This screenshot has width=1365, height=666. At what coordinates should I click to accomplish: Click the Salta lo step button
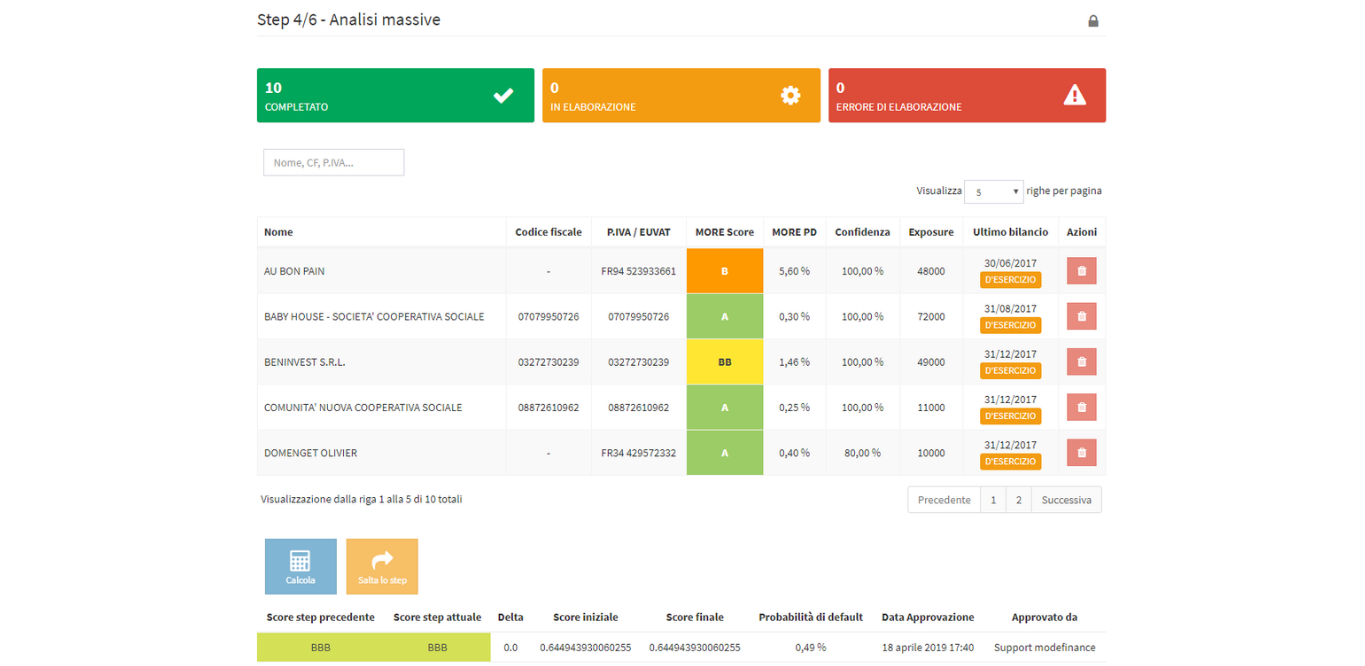(x=382, y=567)
